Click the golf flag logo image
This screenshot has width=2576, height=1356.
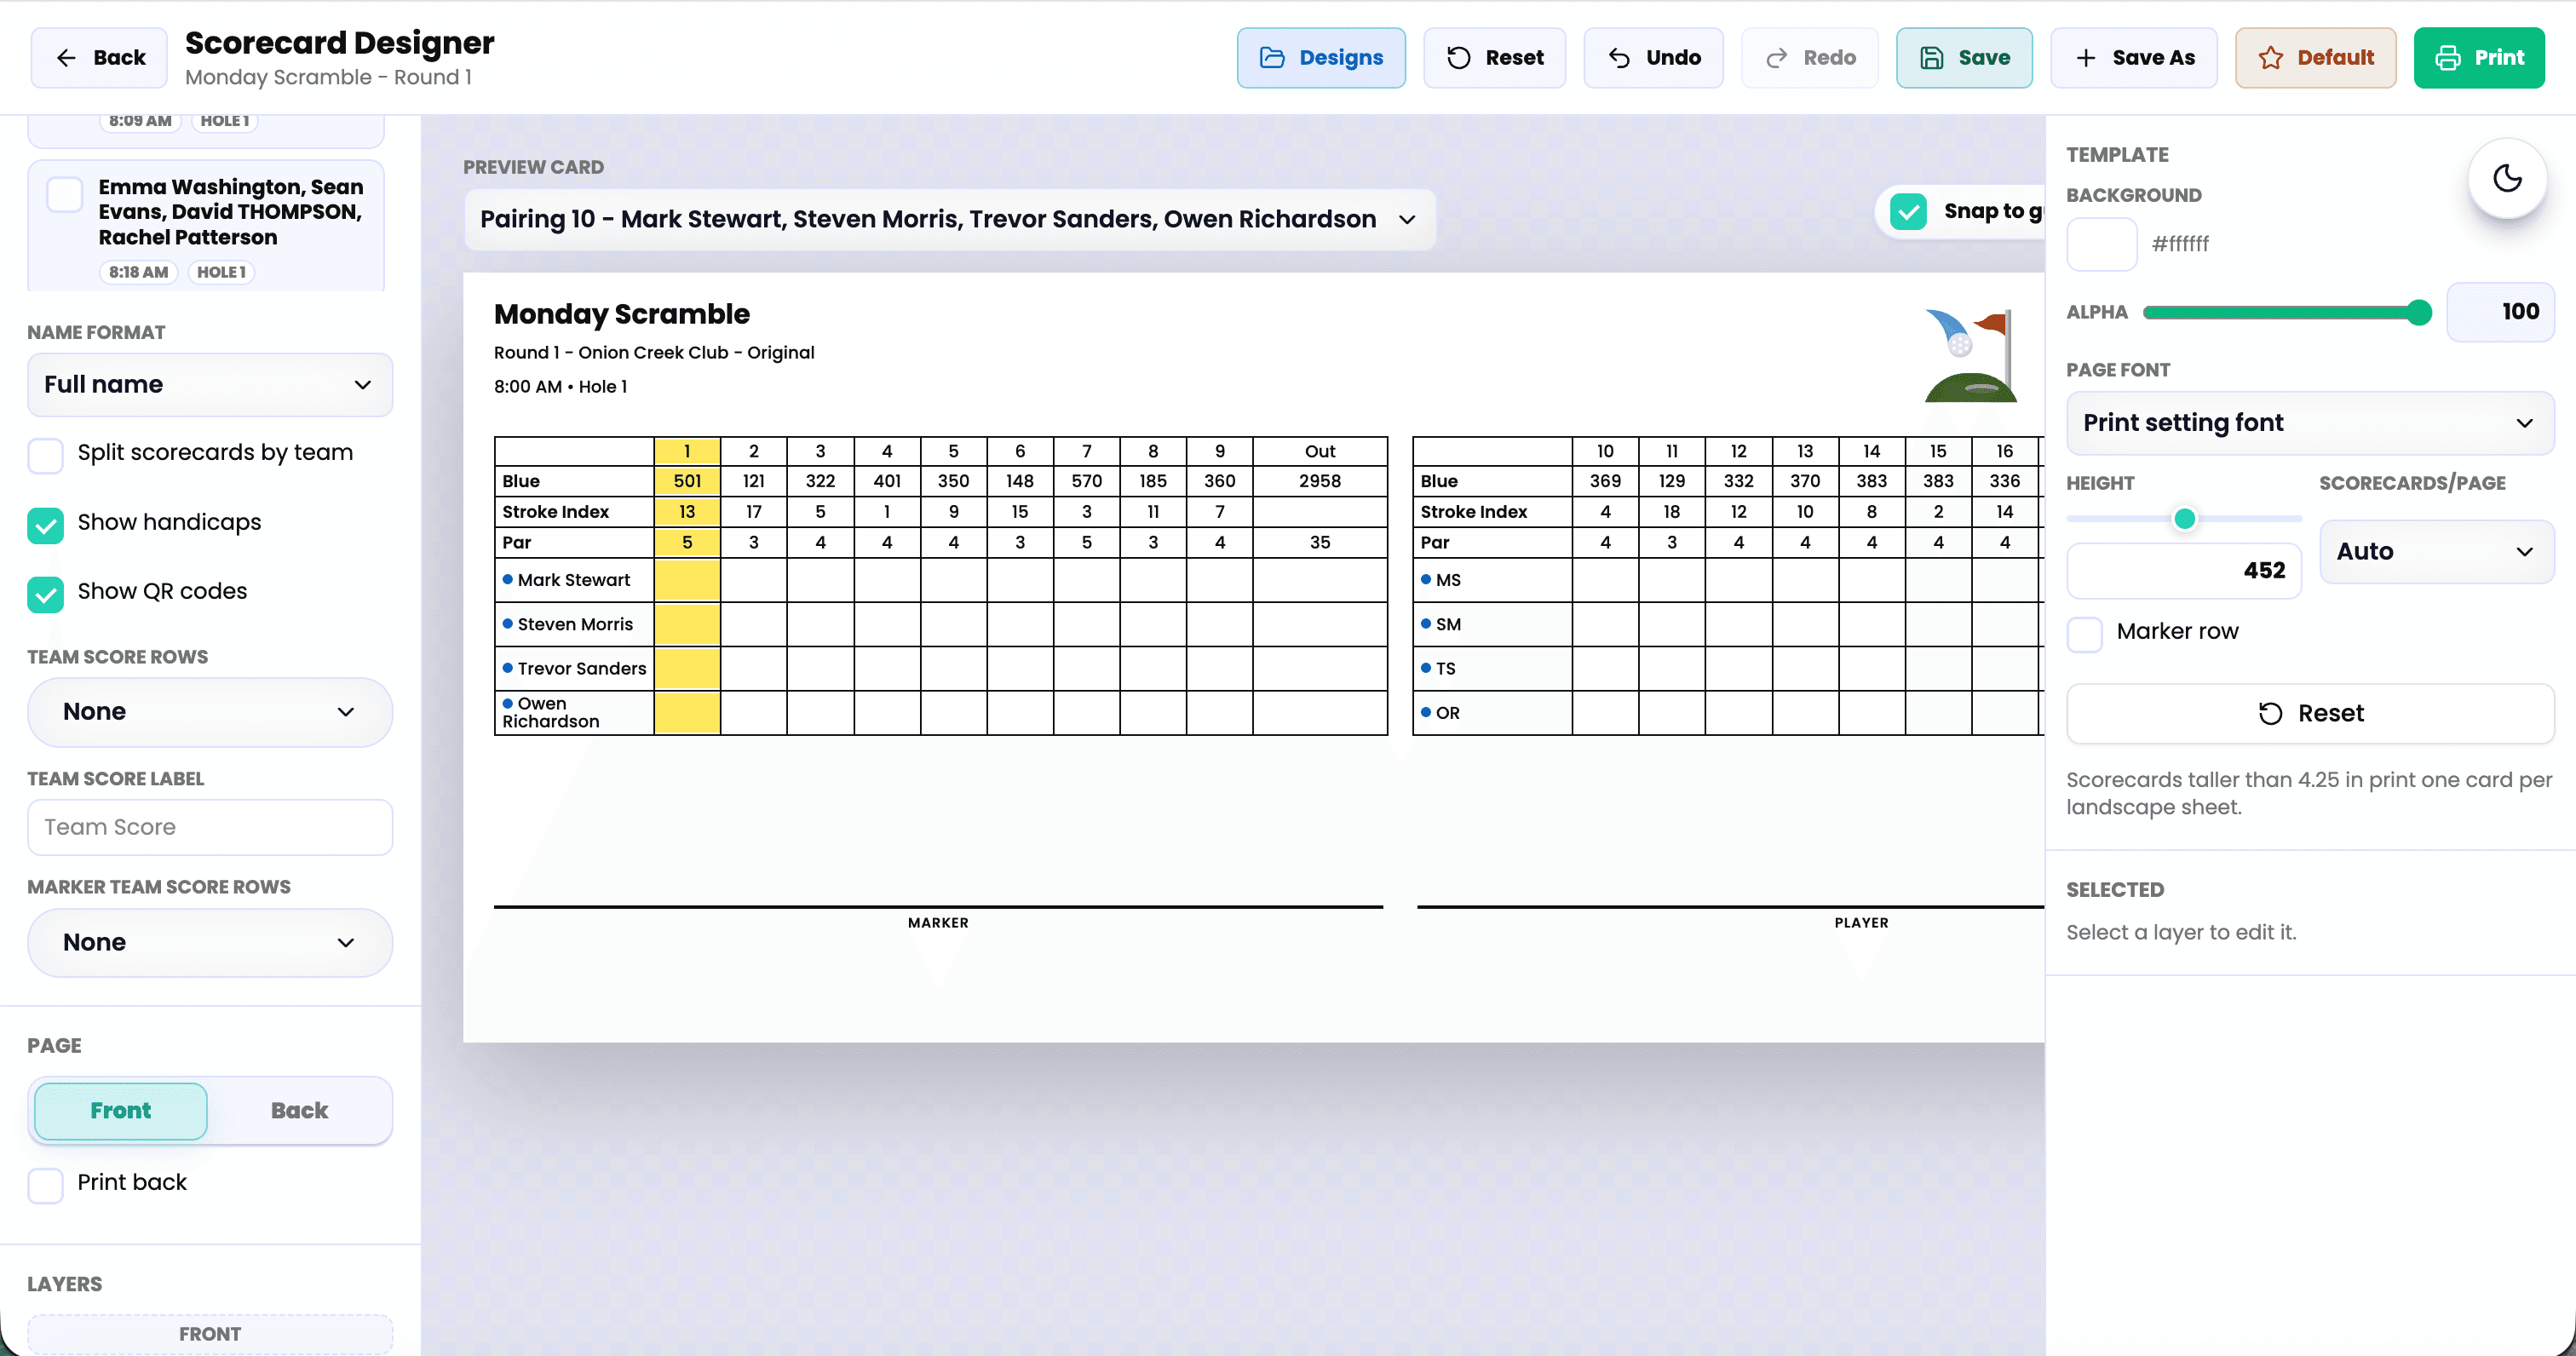coord(1970,355)
